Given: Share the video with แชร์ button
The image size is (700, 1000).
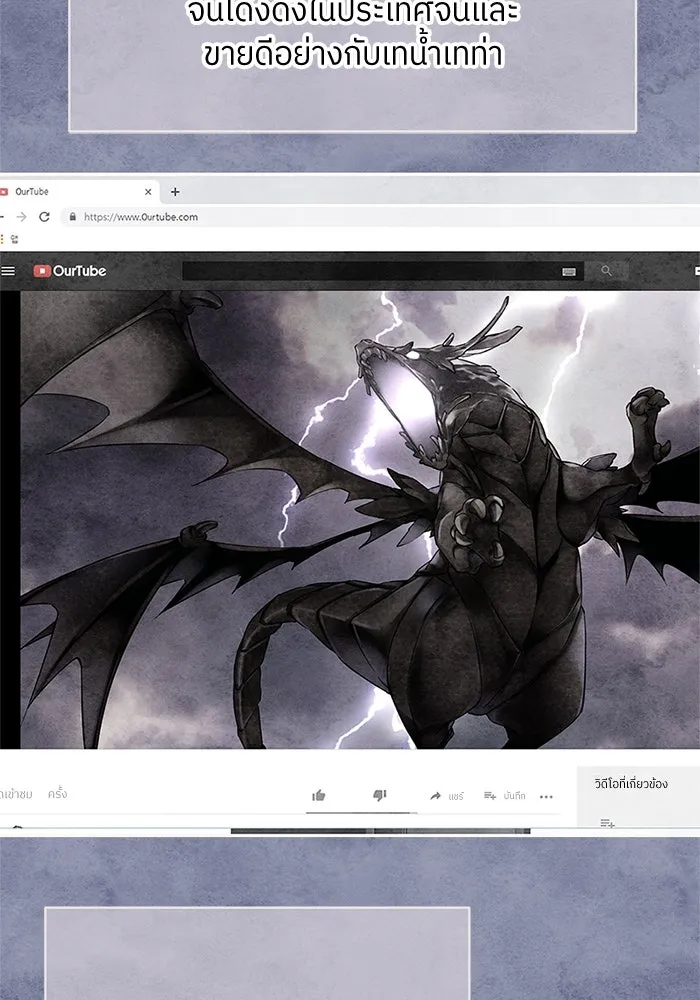Looking at the screenshot, I should pos(446,796).
